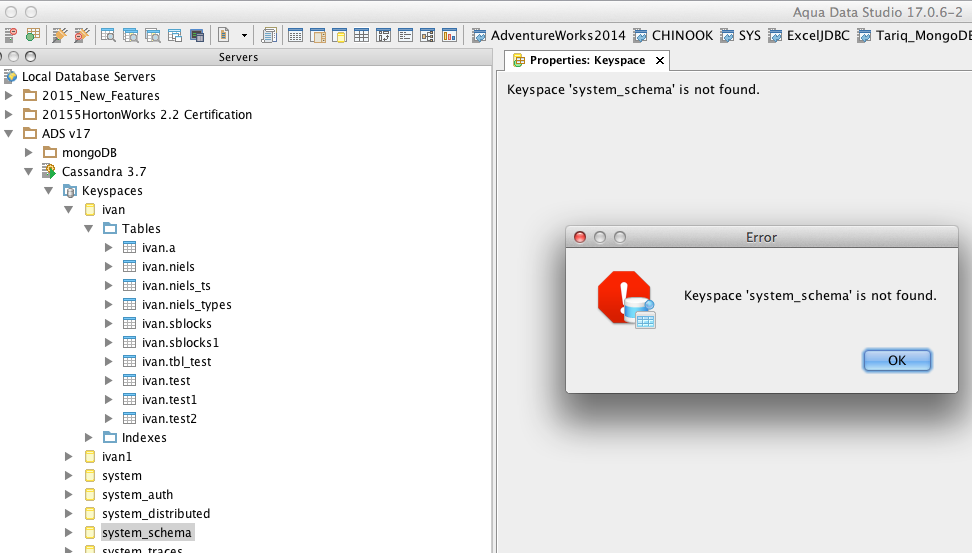Expand the Indexes folder
The image size is (972, 553).
pos(89,437)
